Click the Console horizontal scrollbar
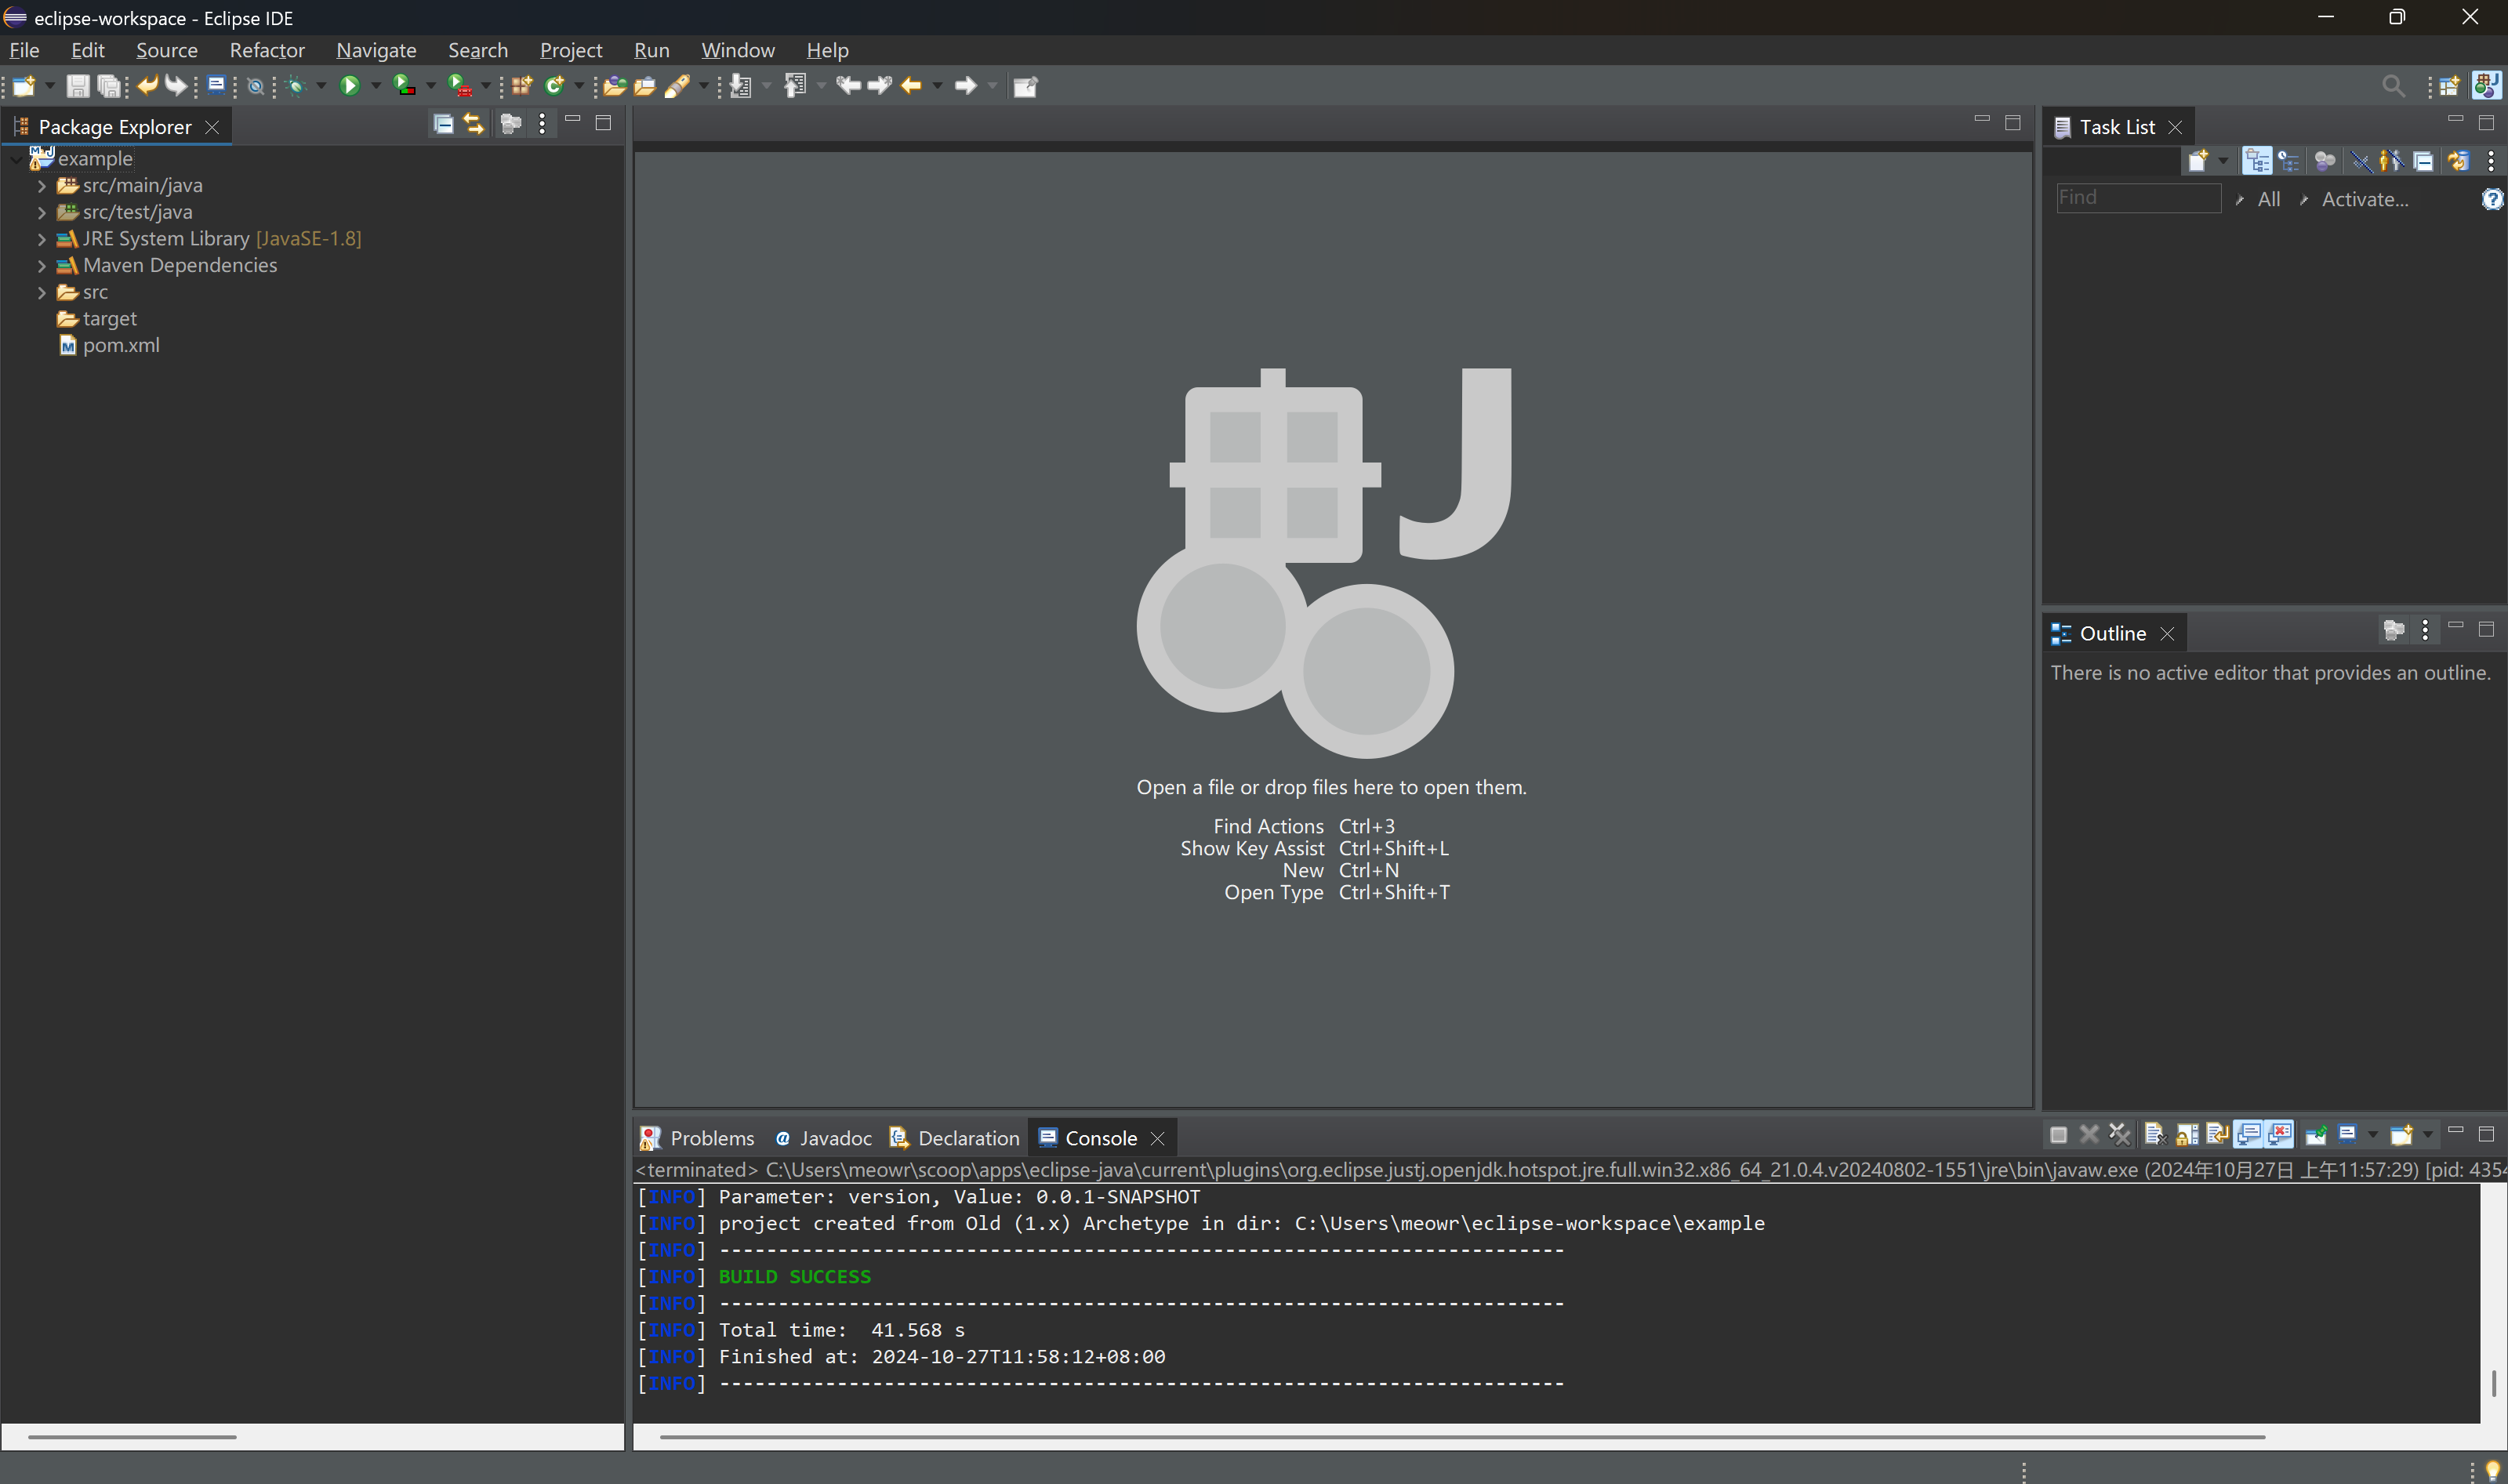This screenshot has width=2508, height=1484. (x=1460, y=1436)
